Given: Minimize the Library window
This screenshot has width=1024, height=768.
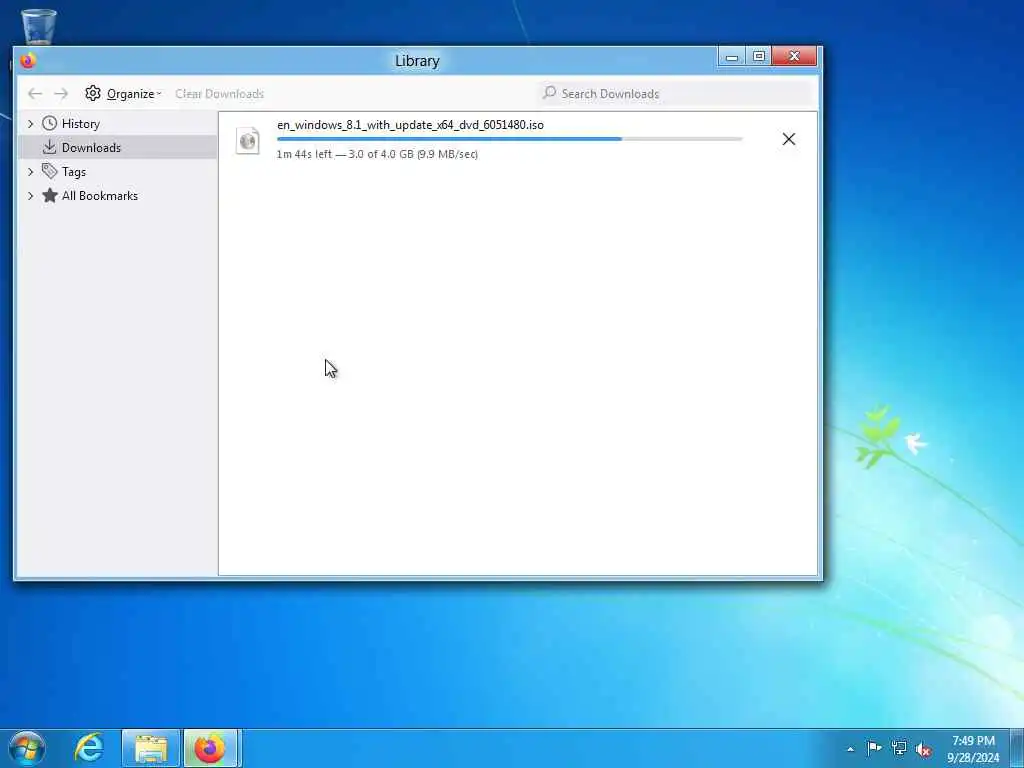Looking at the screenshot, I should (732, 57).
